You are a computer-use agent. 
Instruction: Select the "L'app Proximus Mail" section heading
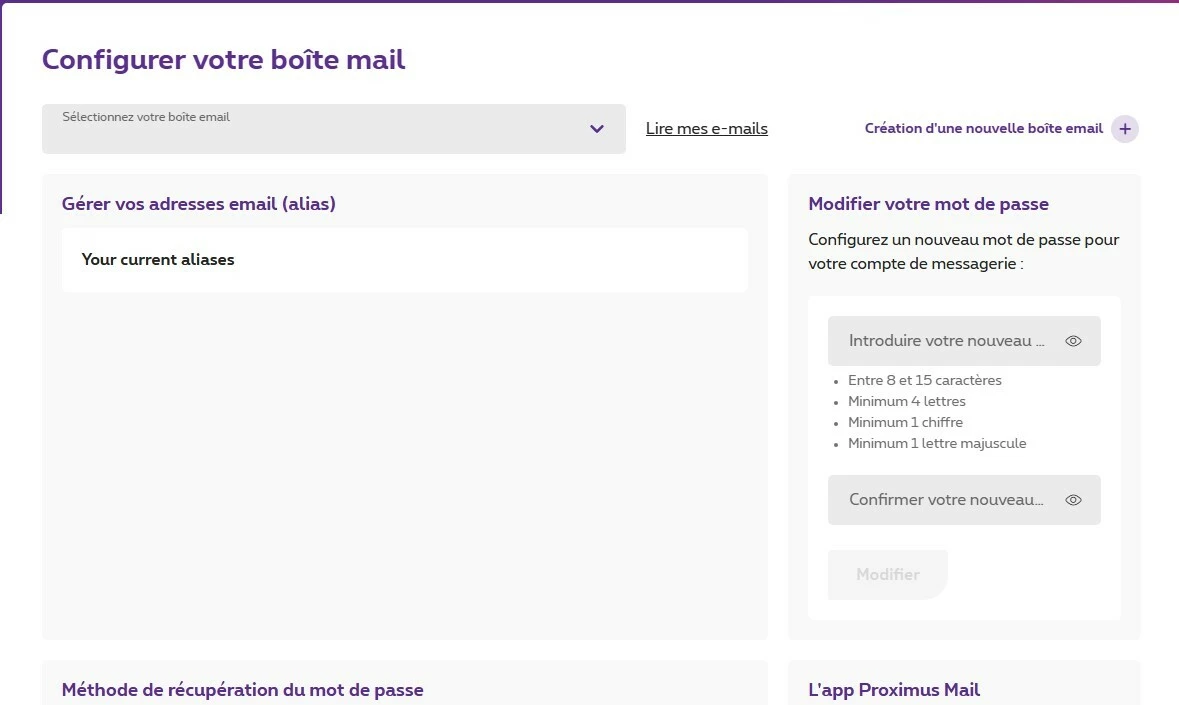(x=894, y=690)
